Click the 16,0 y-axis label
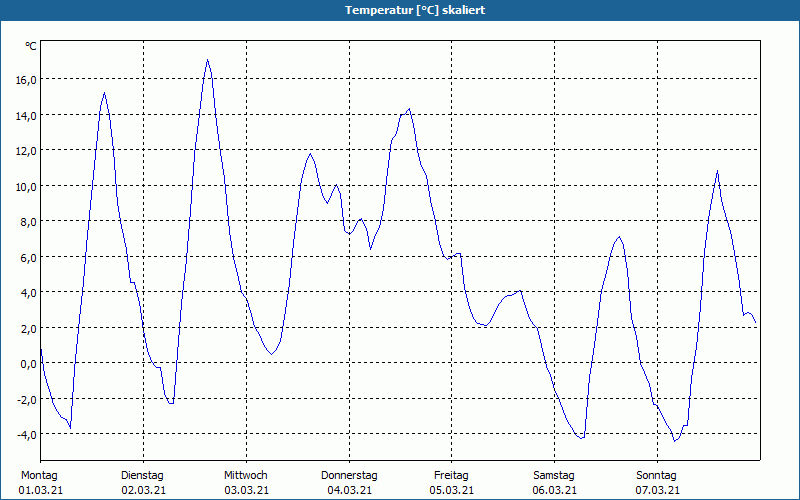This screenshot has height=500, width=800. (x=28, y=80)
